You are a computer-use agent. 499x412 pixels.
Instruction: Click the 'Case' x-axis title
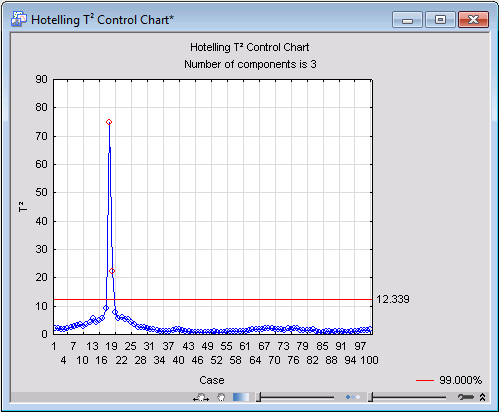212,380
